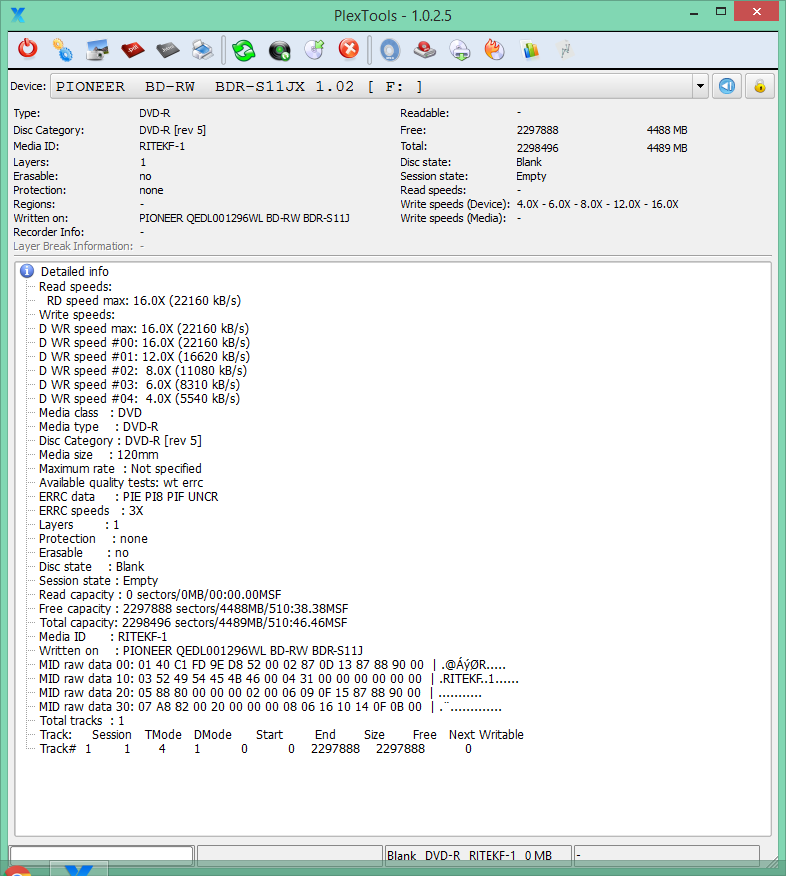
Task: Click the printer icon in toolbar
Action: pos(202,50)
